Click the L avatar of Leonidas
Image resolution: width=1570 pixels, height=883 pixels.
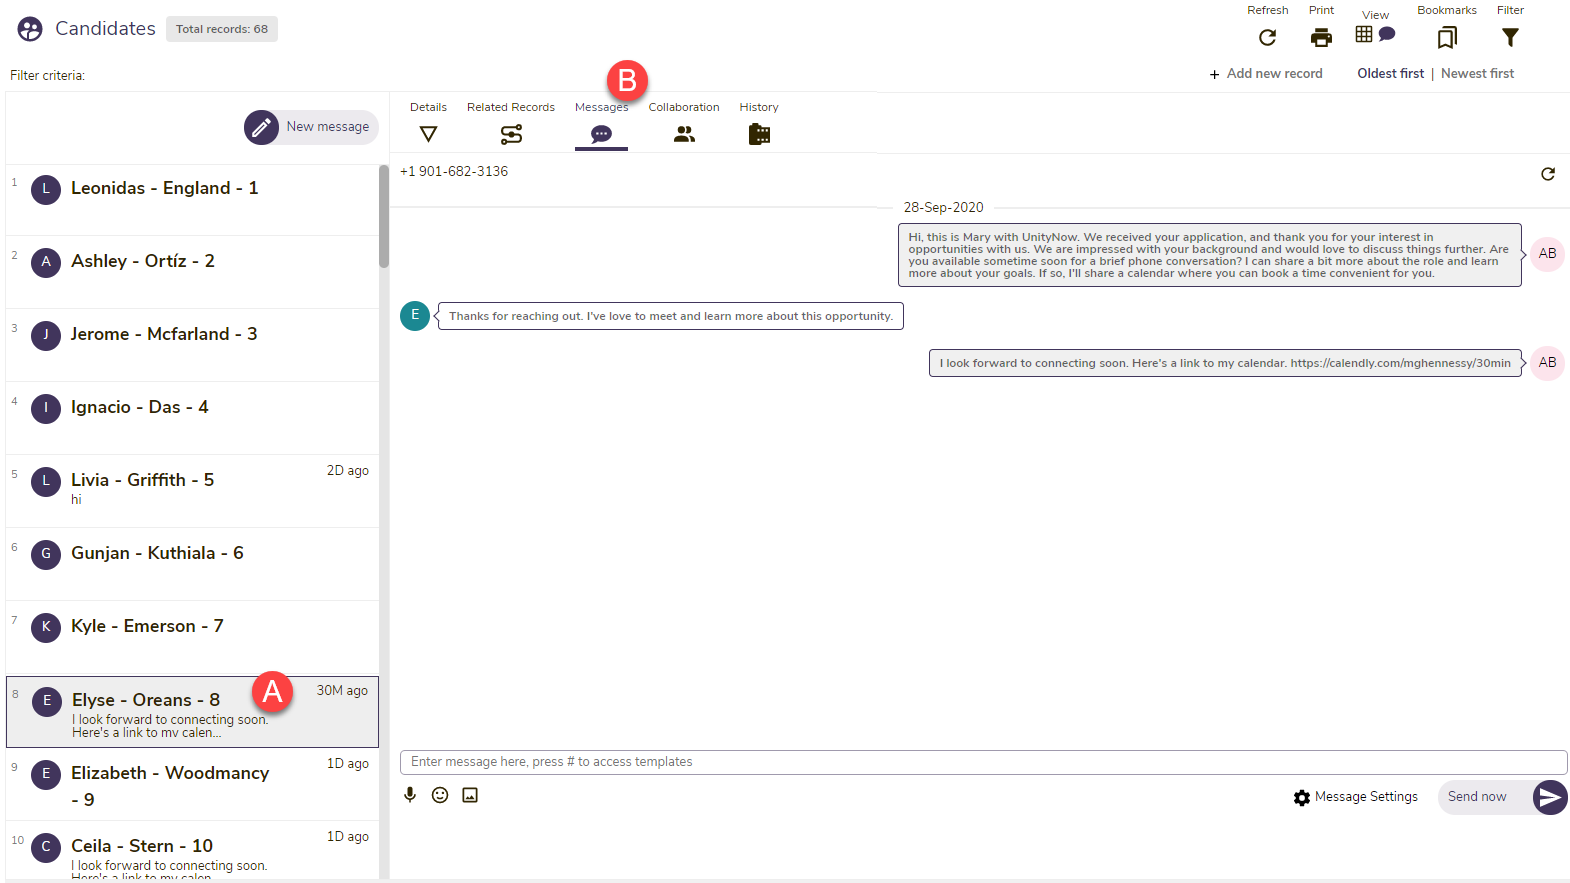(46, 189)
